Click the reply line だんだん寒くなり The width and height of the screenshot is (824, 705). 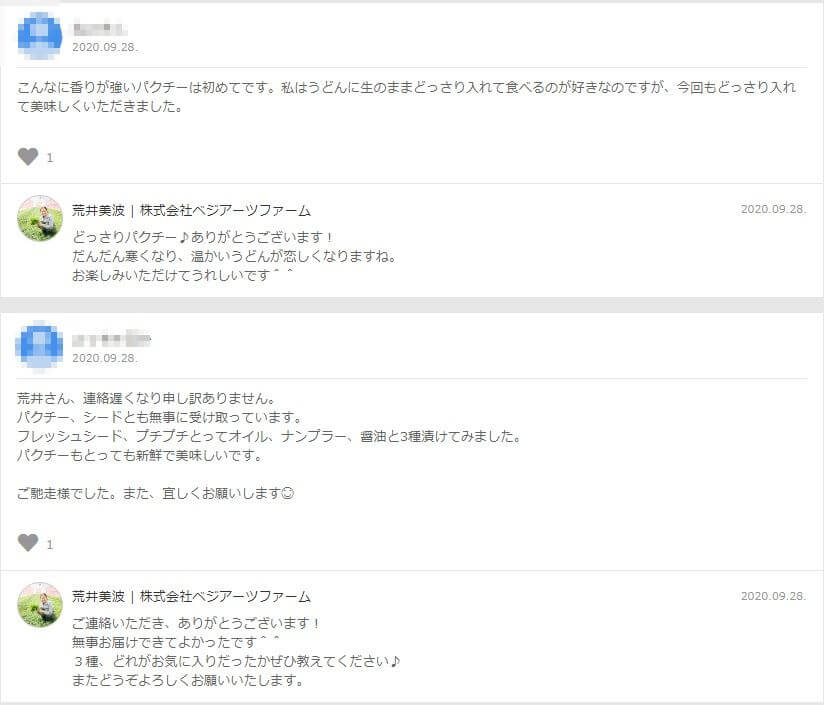(x=234, y=256)
